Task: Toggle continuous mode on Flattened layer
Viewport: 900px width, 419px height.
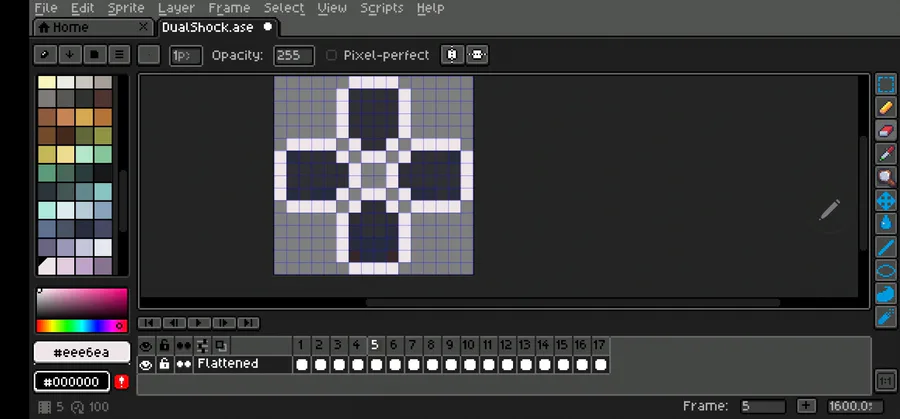Action: 184,364
